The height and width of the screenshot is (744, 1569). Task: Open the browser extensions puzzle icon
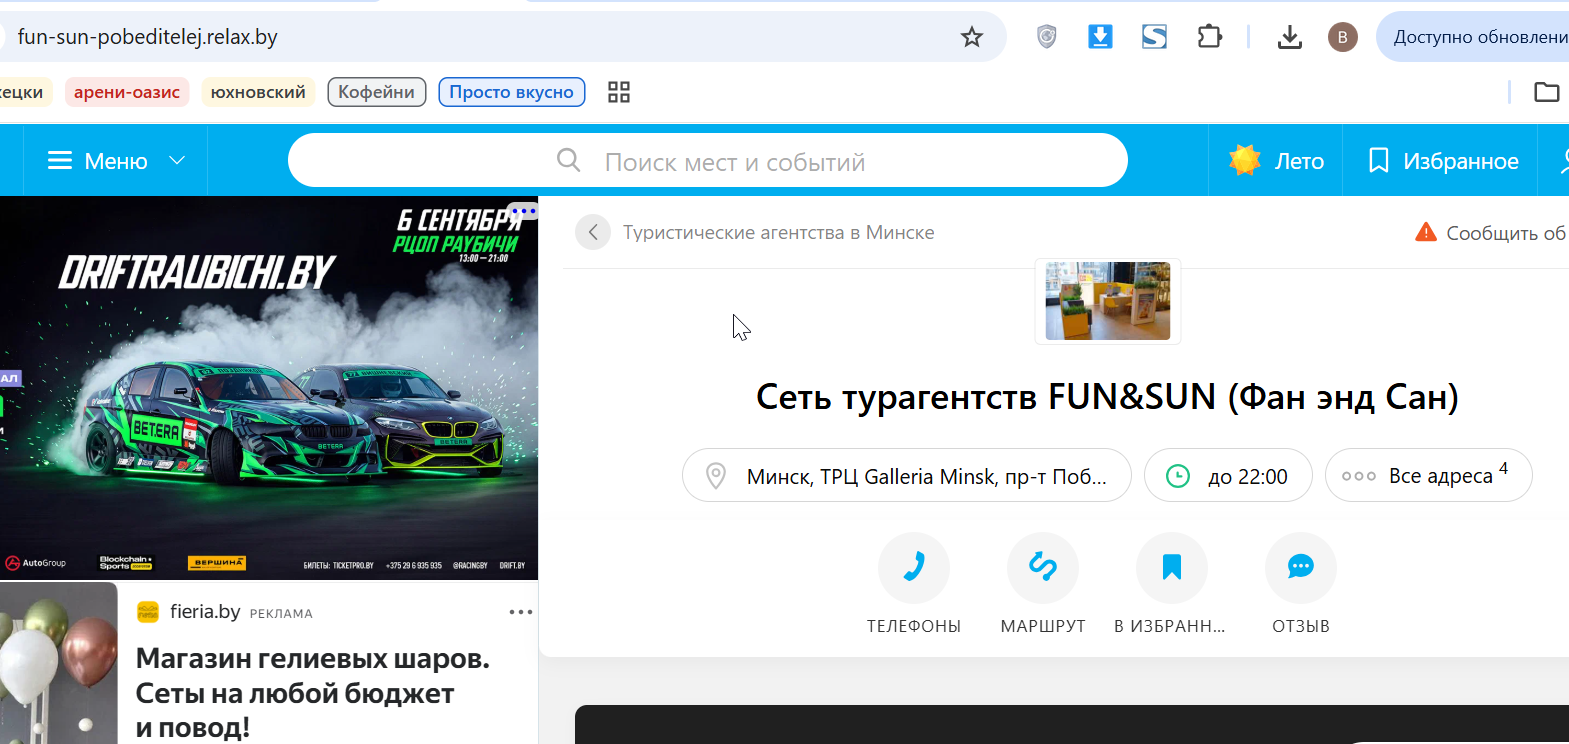tap(1209, 37)
